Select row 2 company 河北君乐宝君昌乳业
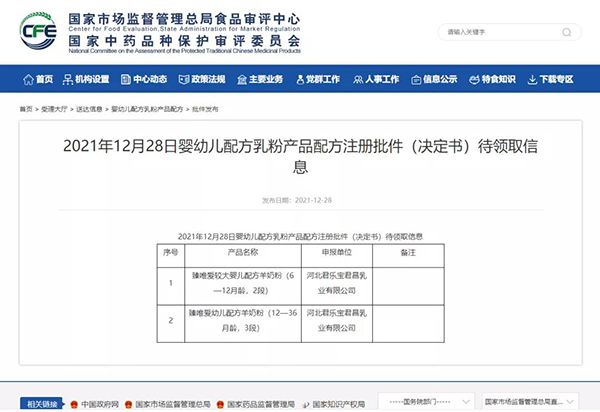The image size is (600, 412). pos(337,320)
